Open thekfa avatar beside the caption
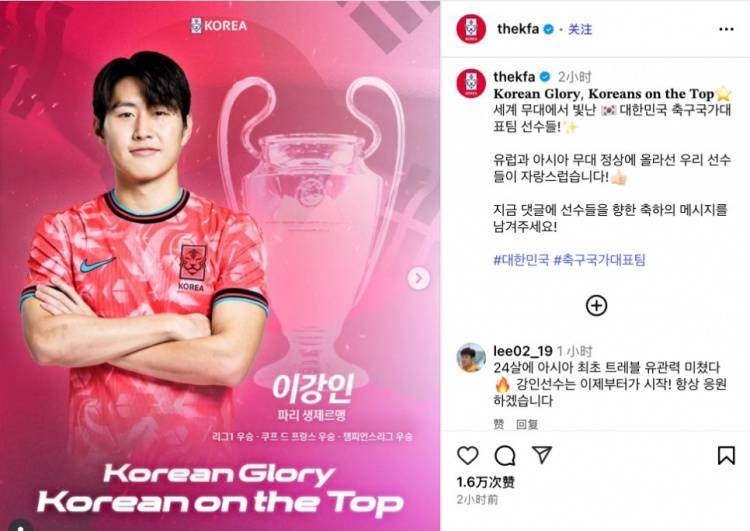The image size is (750, 531). point(471,83)
